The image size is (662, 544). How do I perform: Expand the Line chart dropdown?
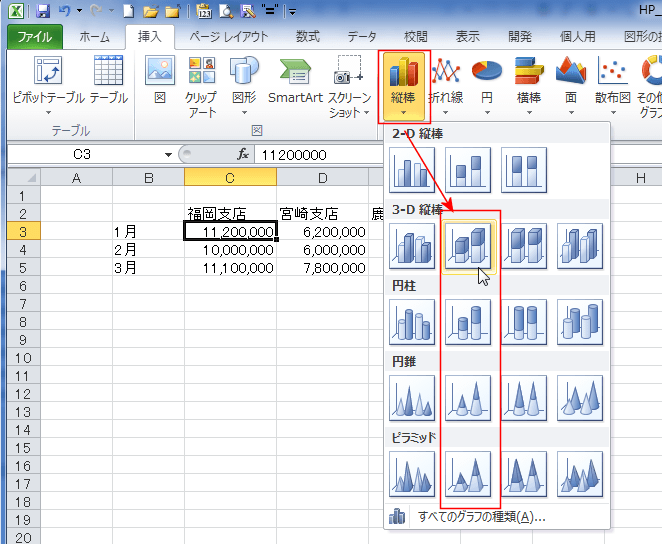pos(444,85)
